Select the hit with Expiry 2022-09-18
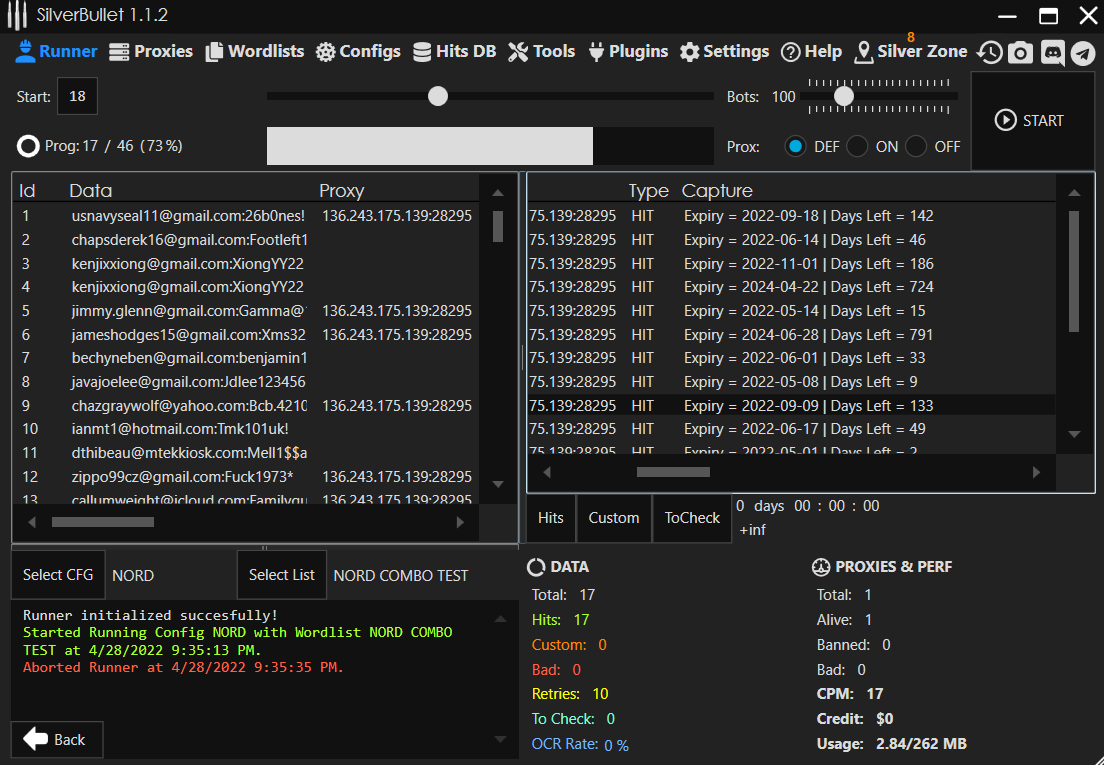Screen dimensions: 1104x765 [791, 216]
